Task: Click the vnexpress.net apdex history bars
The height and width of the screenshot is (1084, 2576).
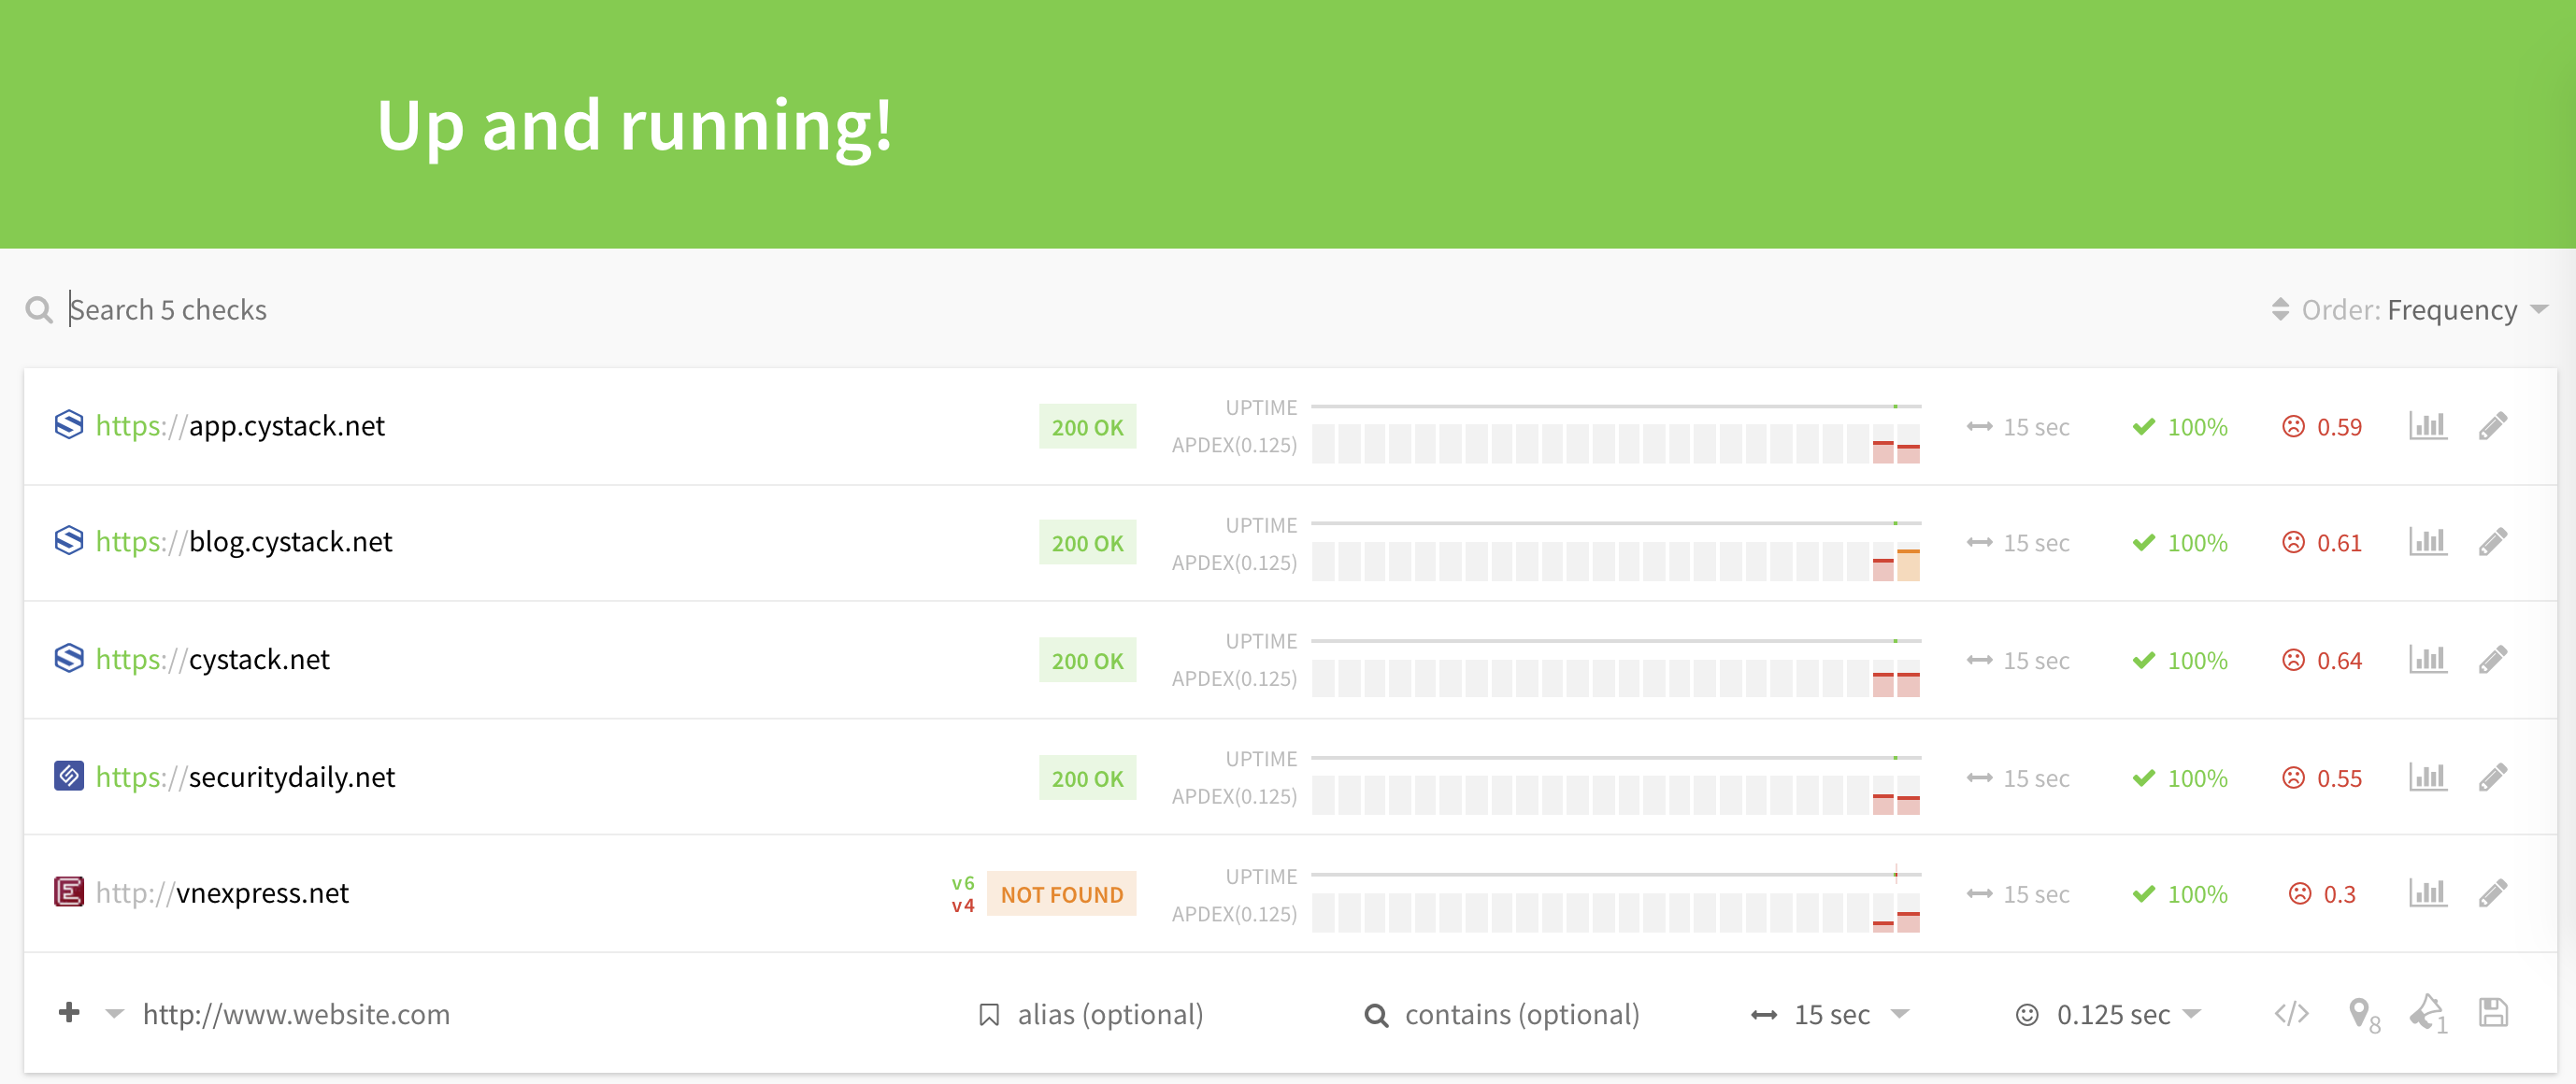Action: click(x=1616, y=914)
